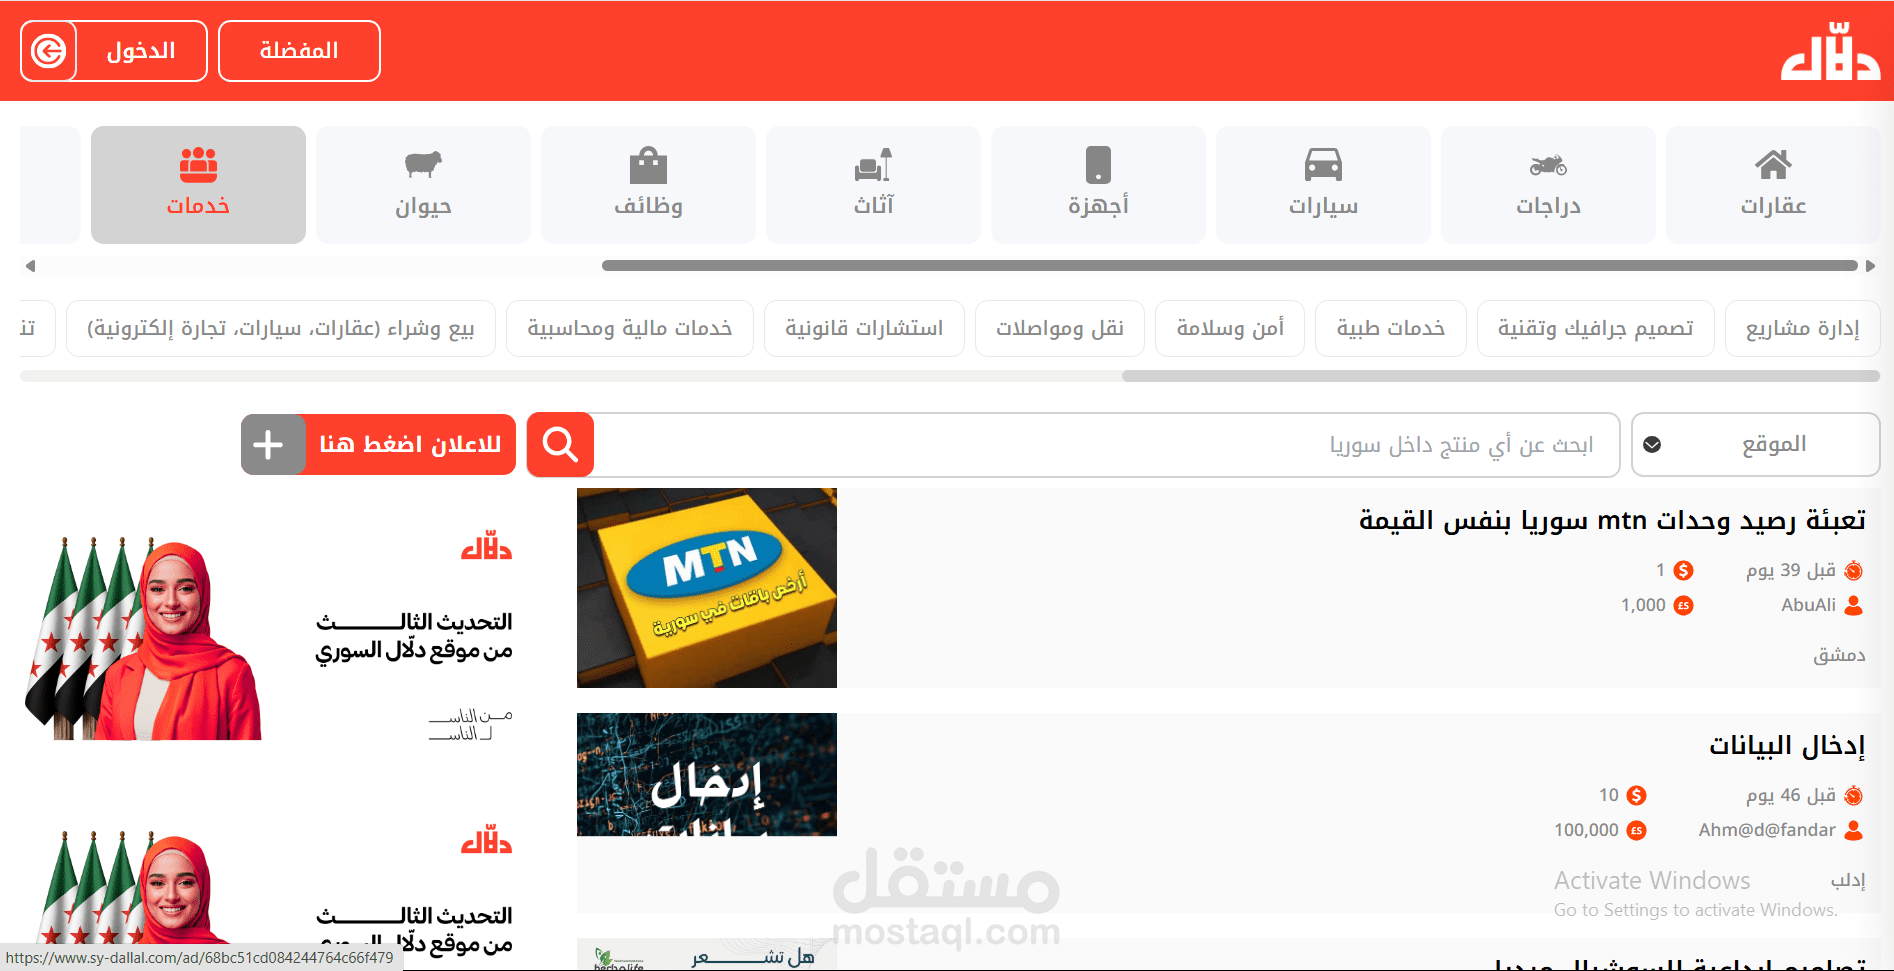Image resolution: width=1894 pixels, height=971 pixels.
Task: Click the Syrian pound icon beside 1,000
Action: click(x=1684, y=605)
